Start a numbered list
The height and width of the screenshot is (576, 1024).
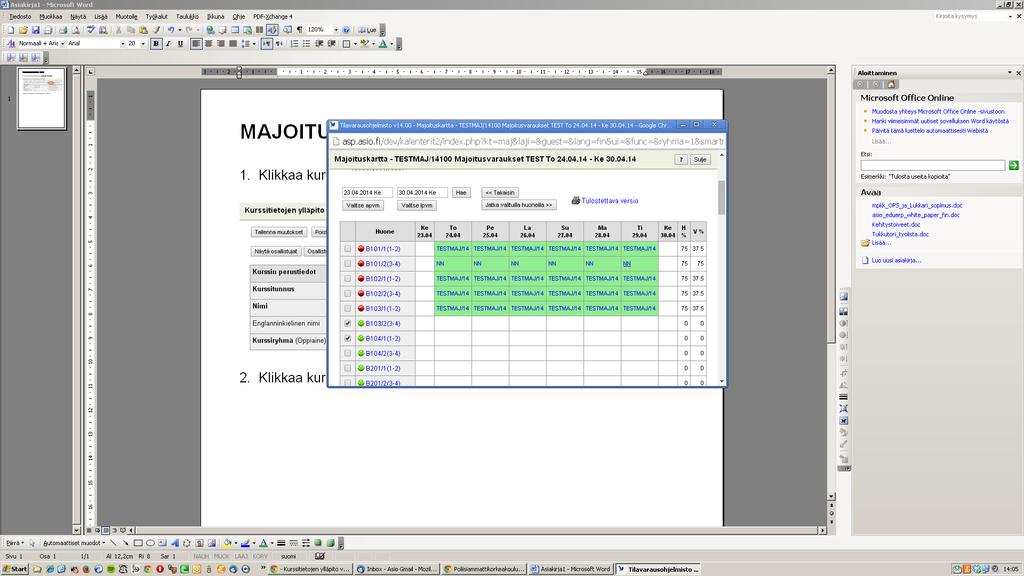point(295,44)
